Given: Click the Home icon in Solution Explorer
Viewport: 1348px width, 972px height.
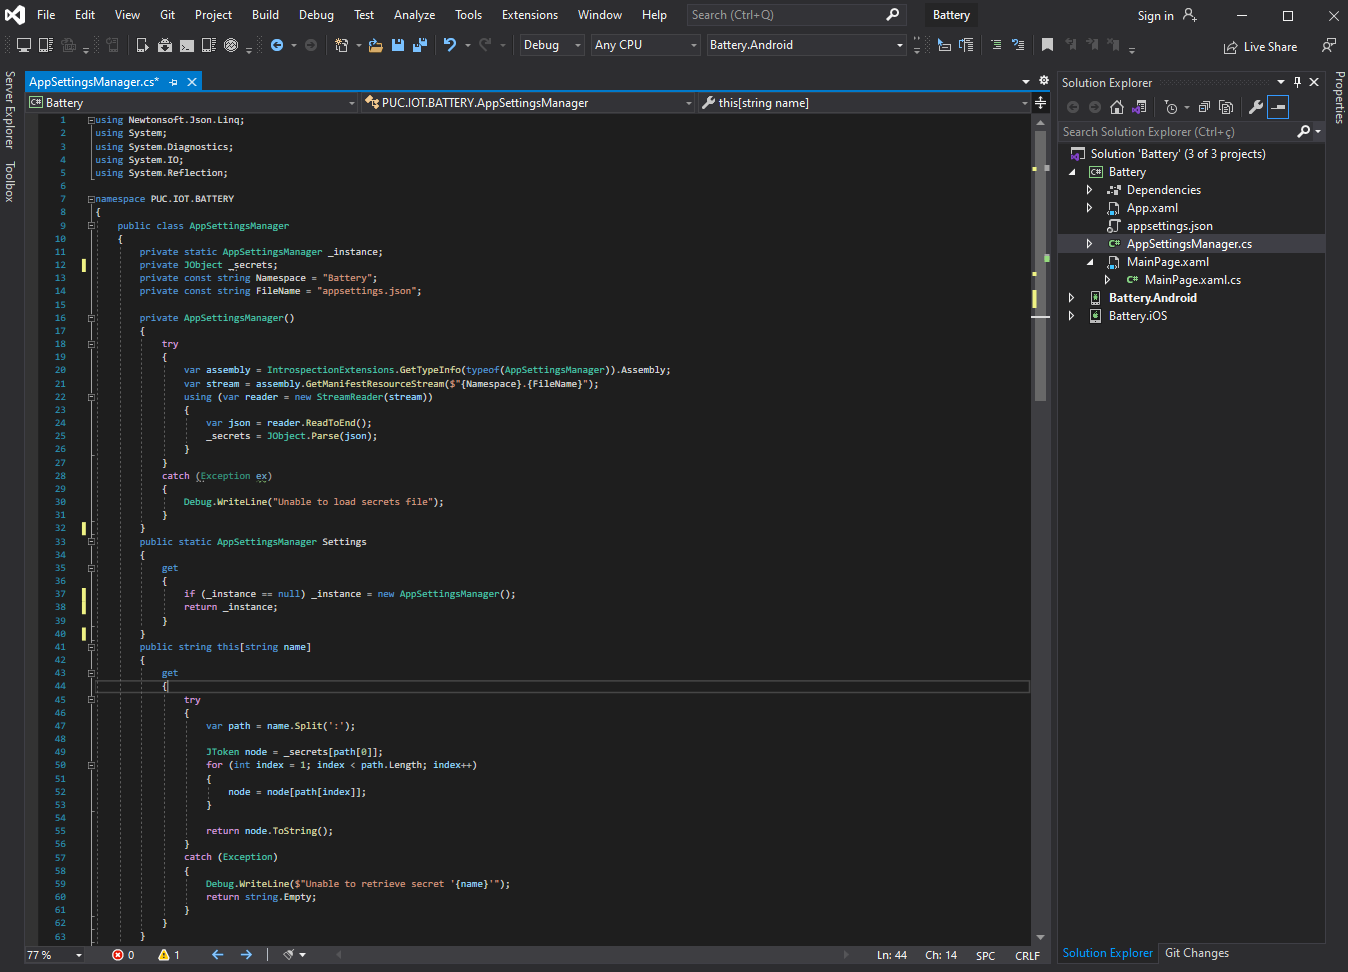Looking at the screenshot, I should 1117,107.
